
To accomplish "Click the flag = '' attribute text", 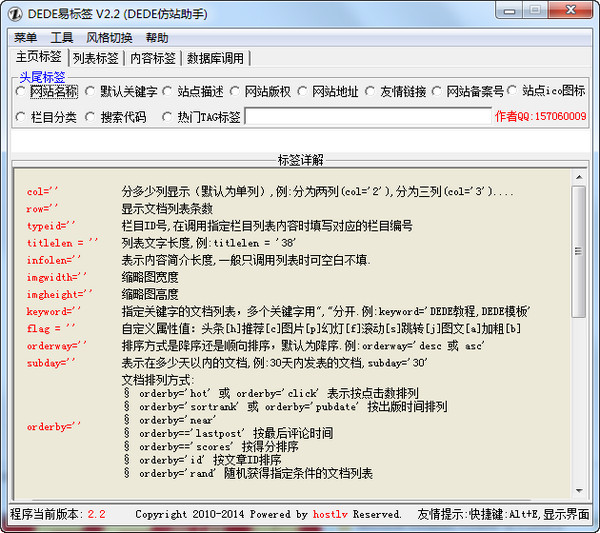I will [51, 328].
